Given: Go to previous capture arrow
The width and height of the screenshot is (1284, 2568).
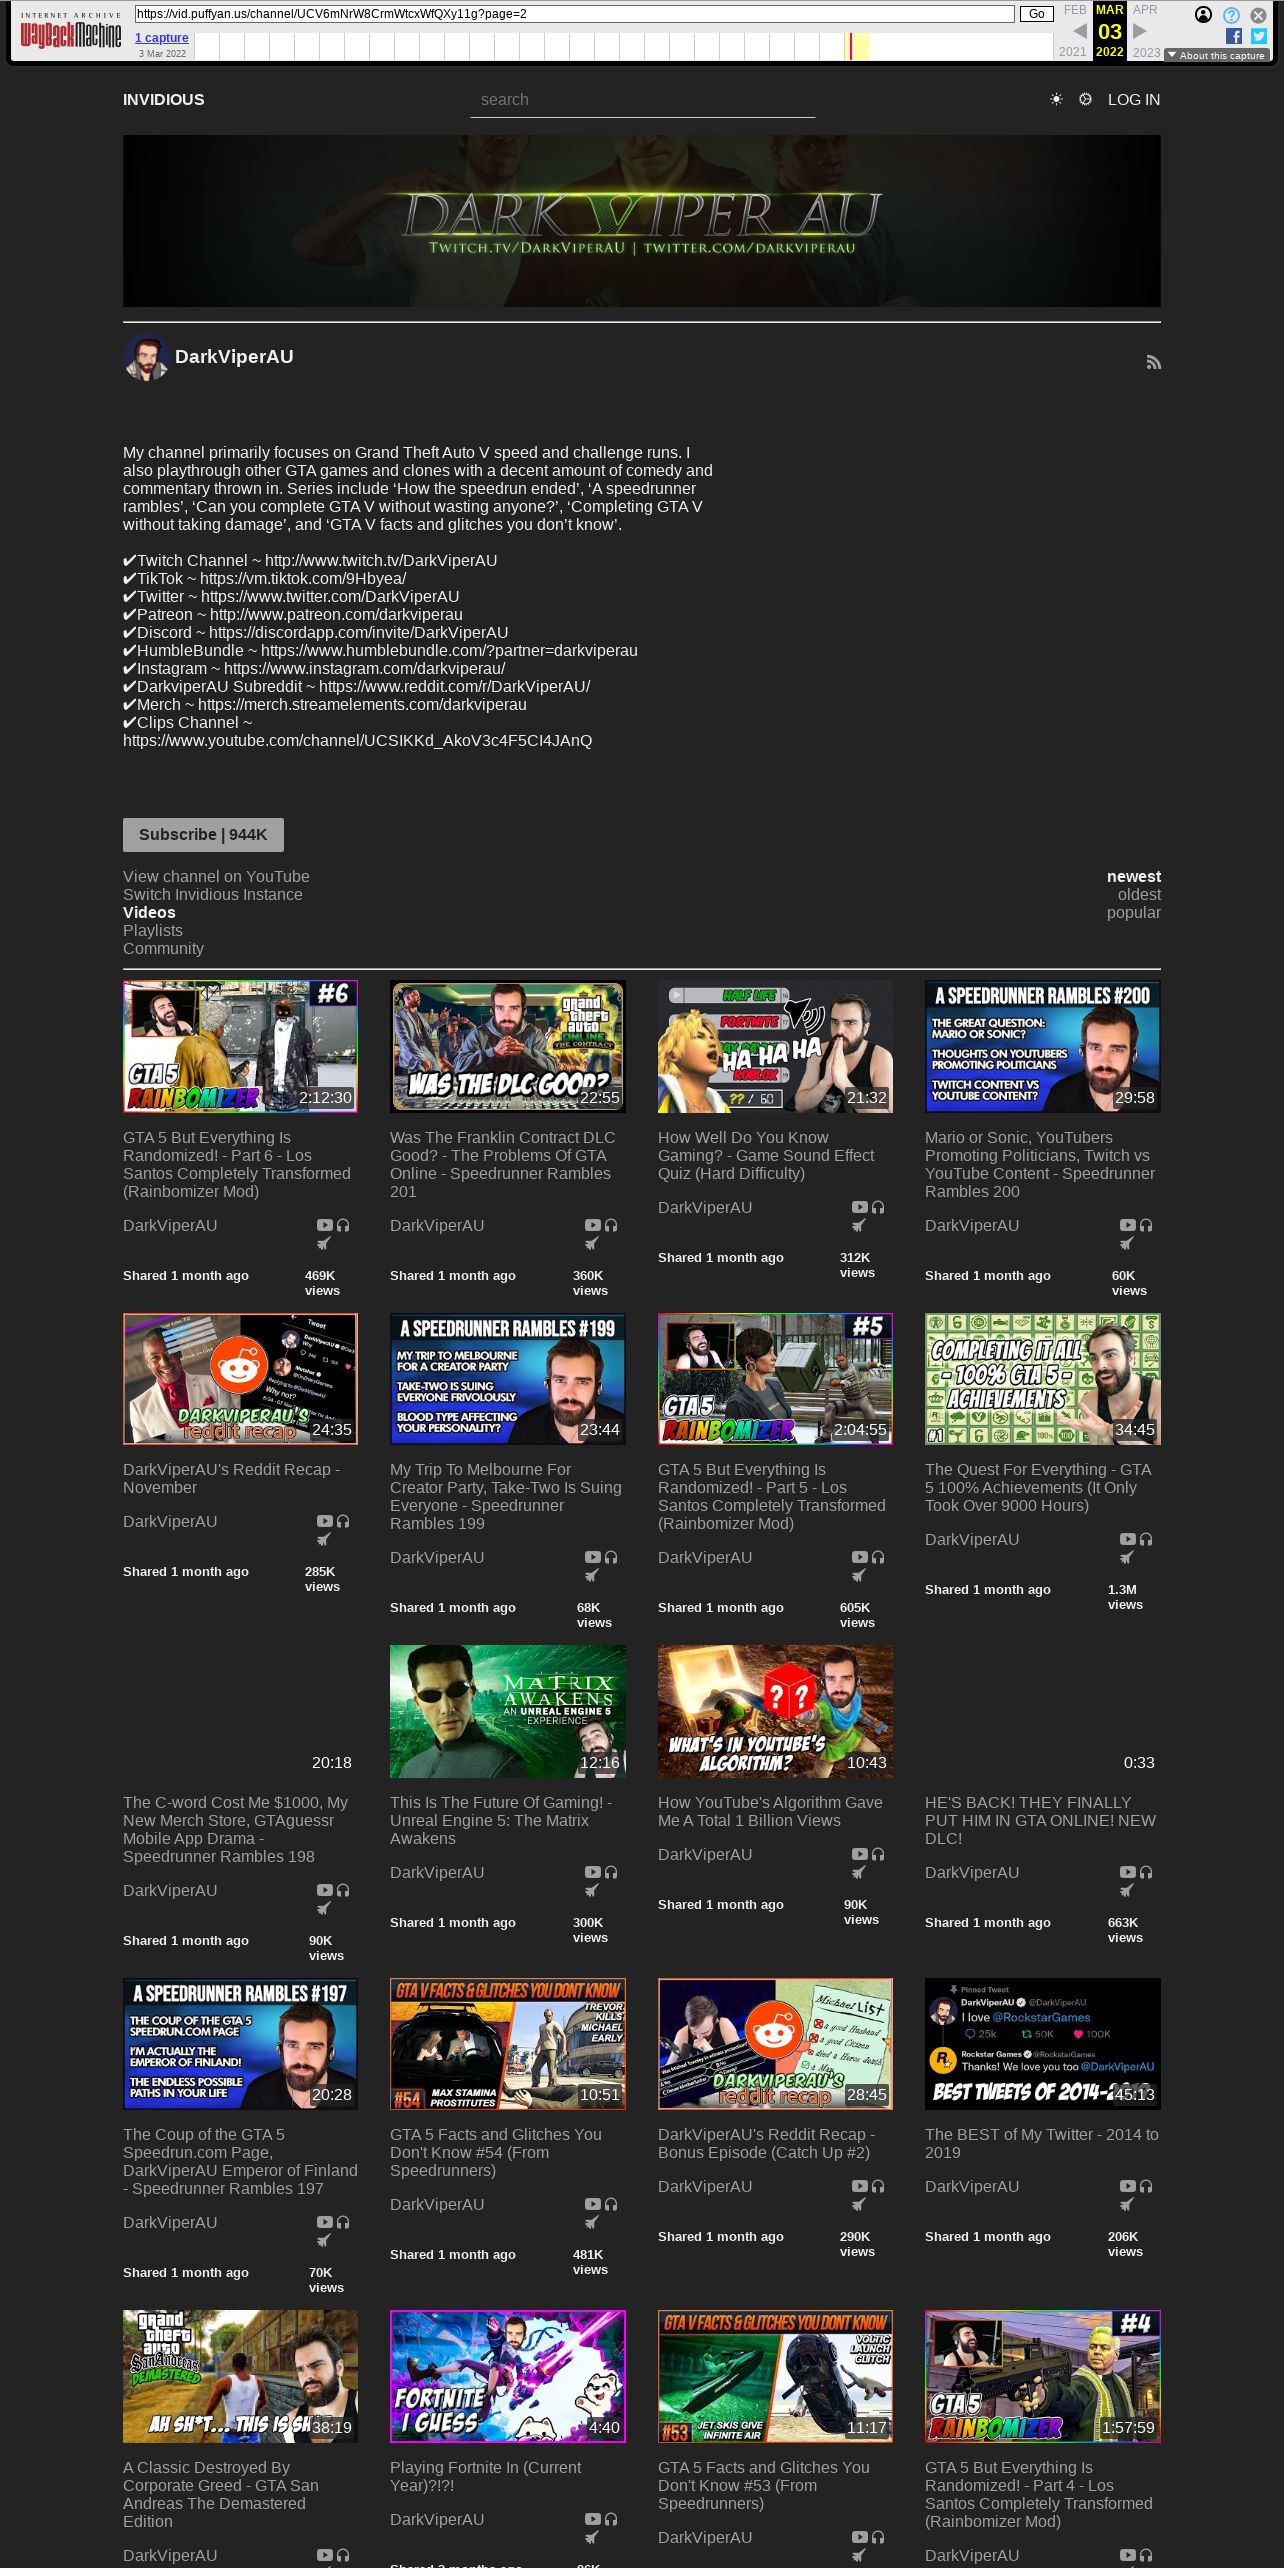Looking at the screenshot, I should tap(1079, 31).
